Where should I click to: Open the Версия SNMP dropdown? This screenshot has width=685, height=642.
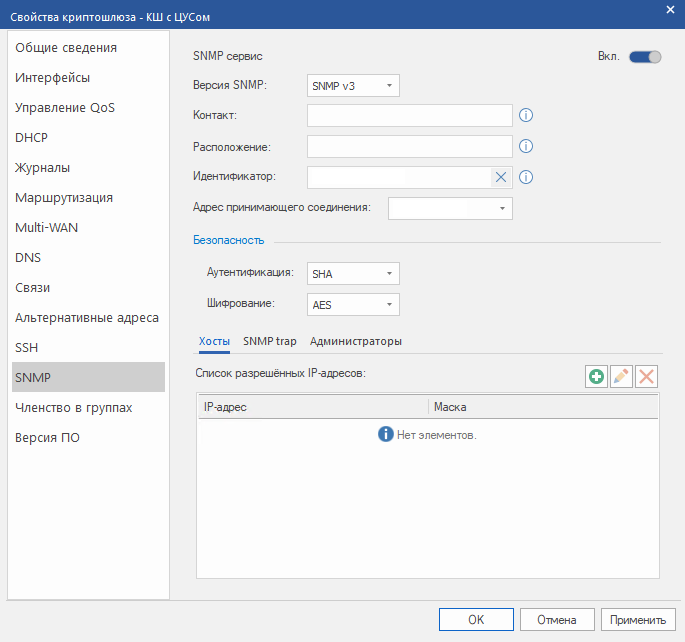353,86
